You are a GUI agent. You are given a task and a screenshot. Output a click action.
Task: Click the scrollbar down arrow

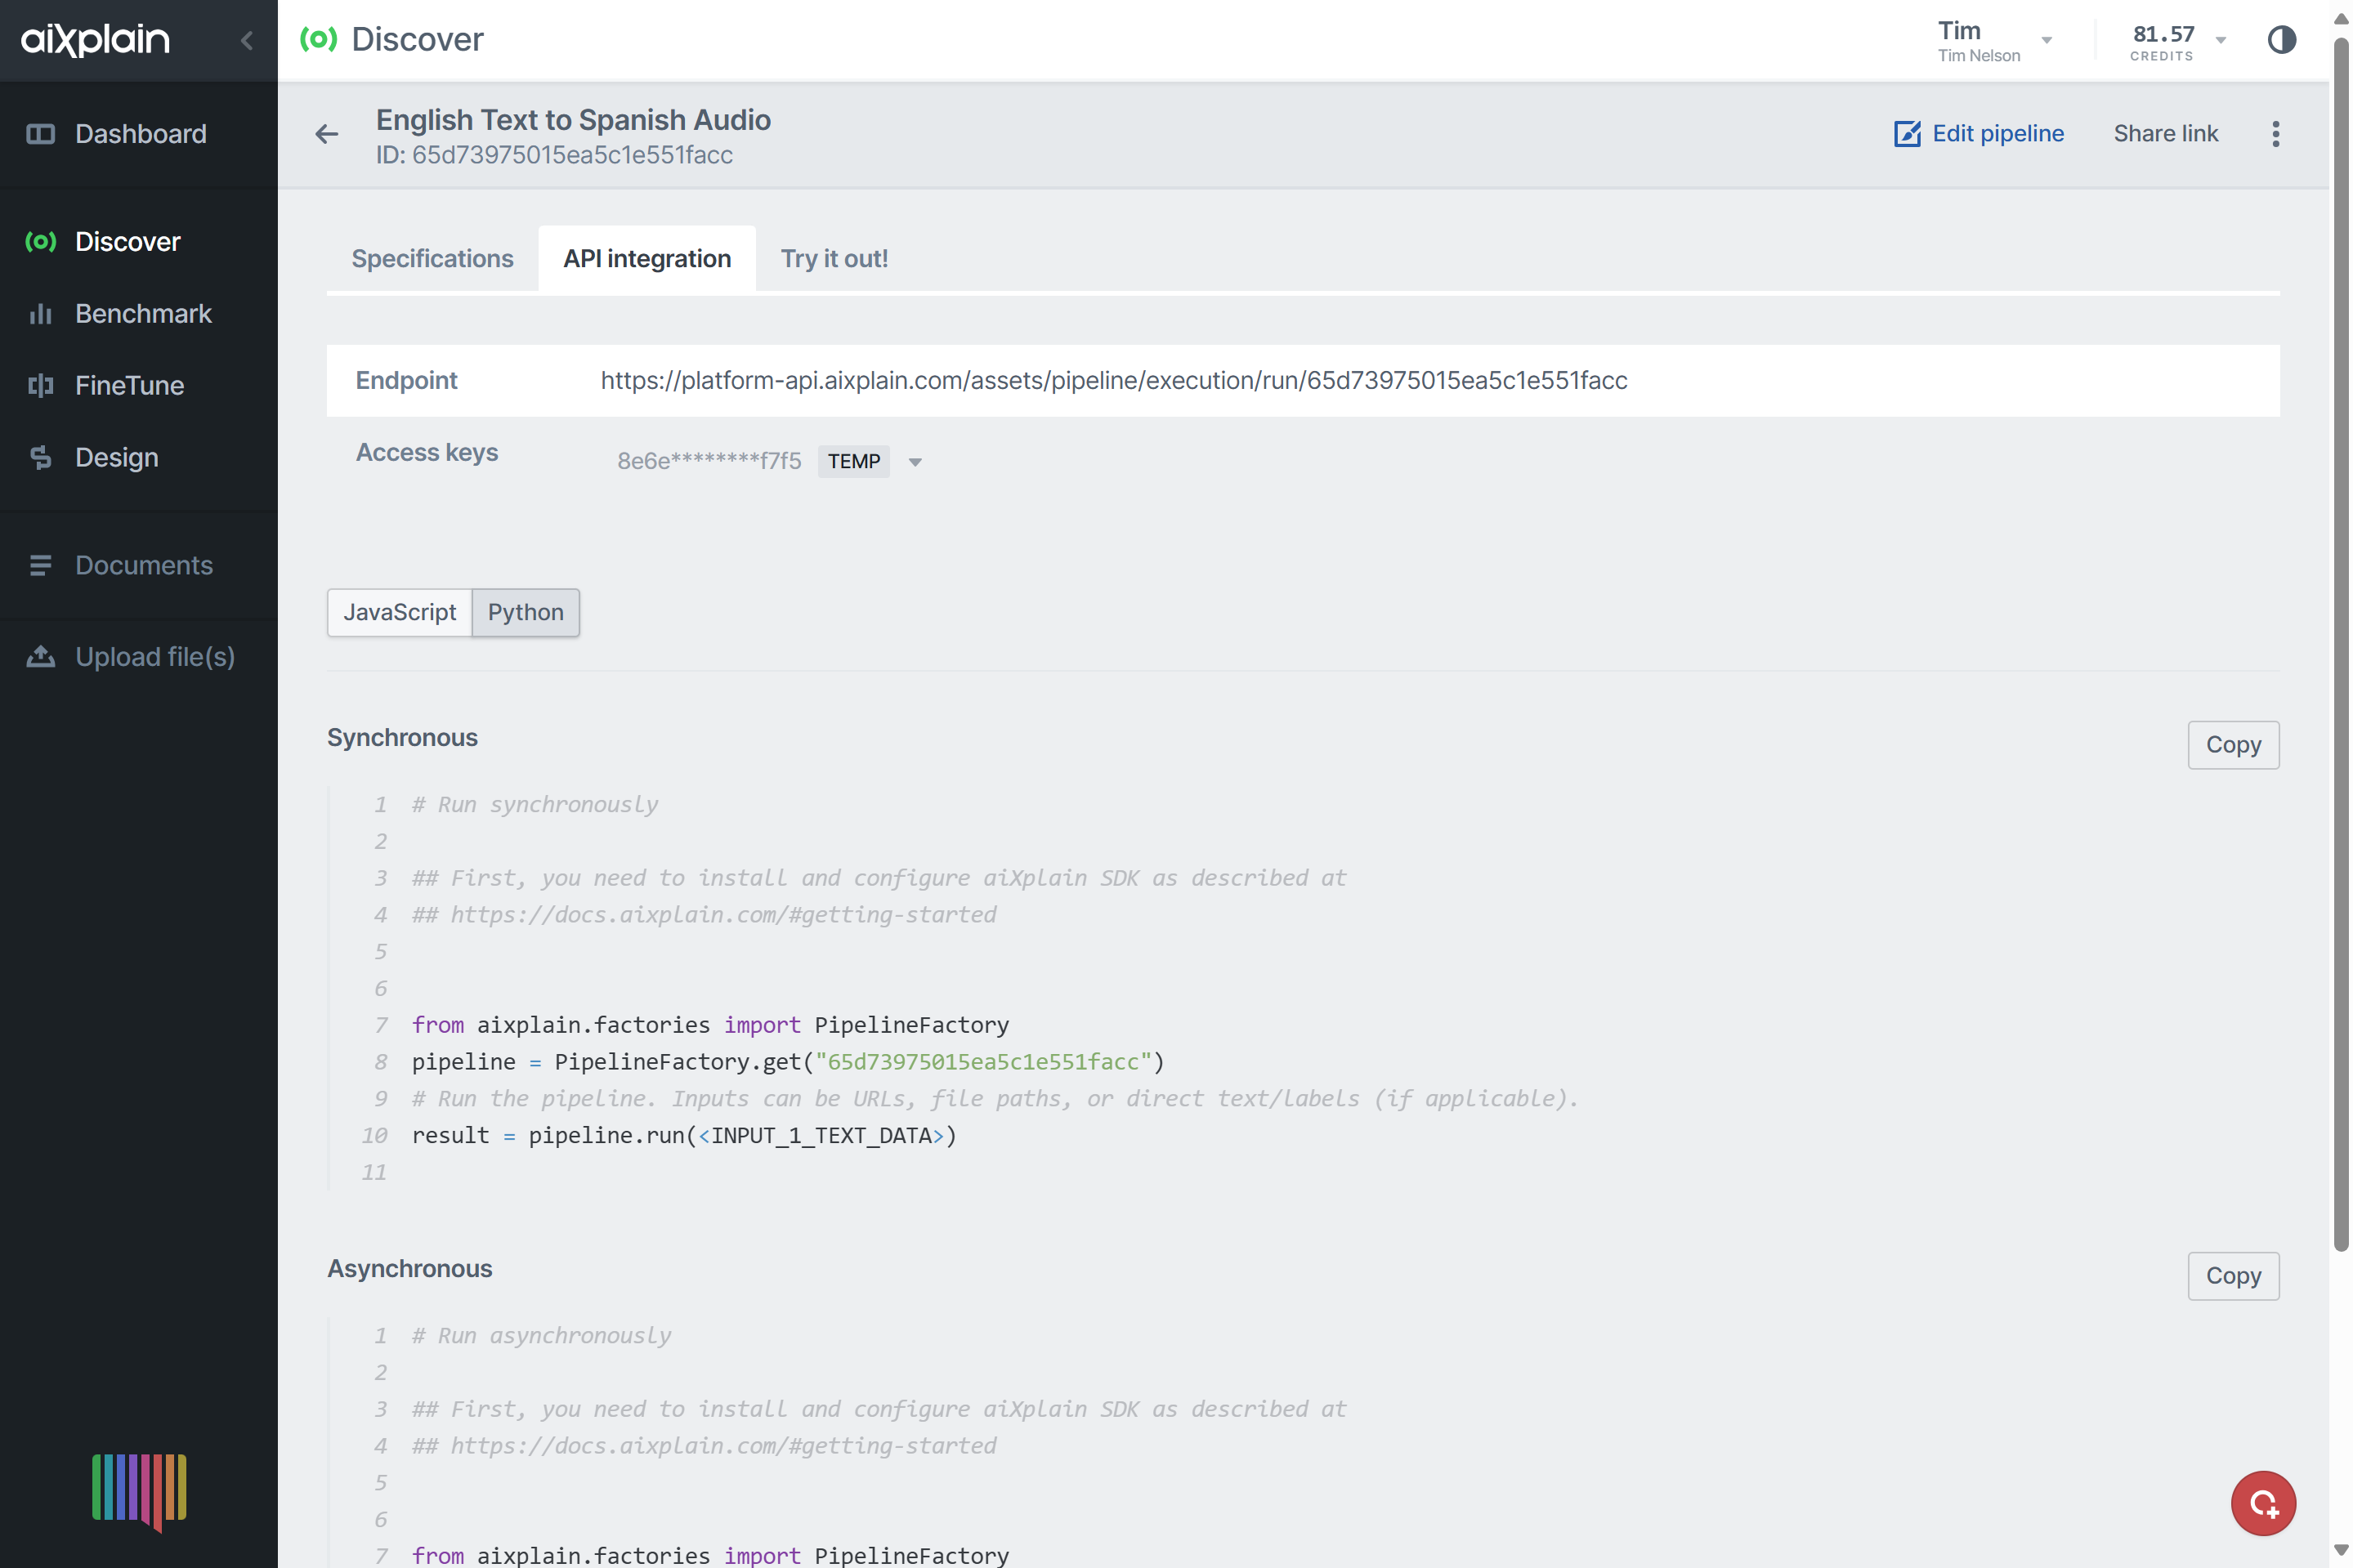tap(2340, 1549)
